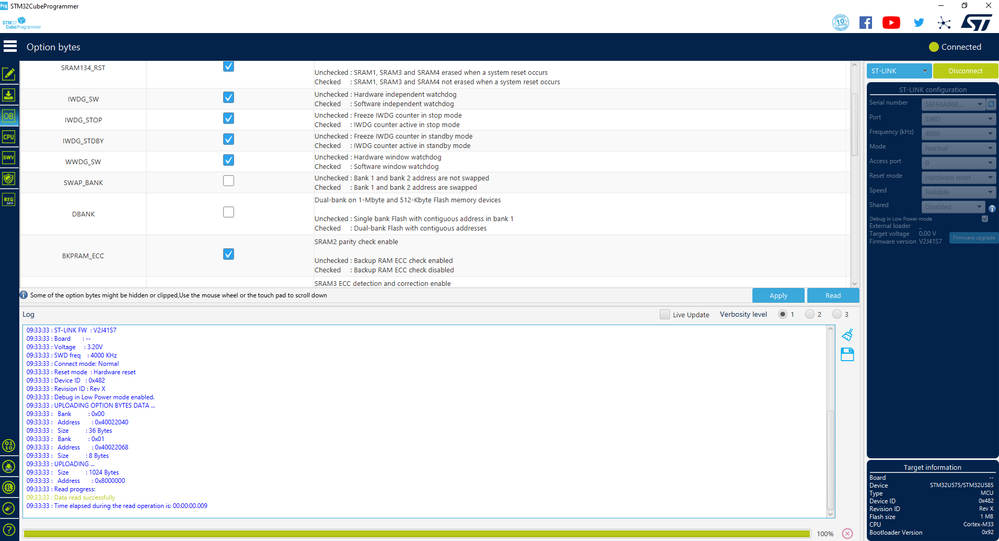Toggle the IWDG_SW checkbox

(x=228, y=97)
